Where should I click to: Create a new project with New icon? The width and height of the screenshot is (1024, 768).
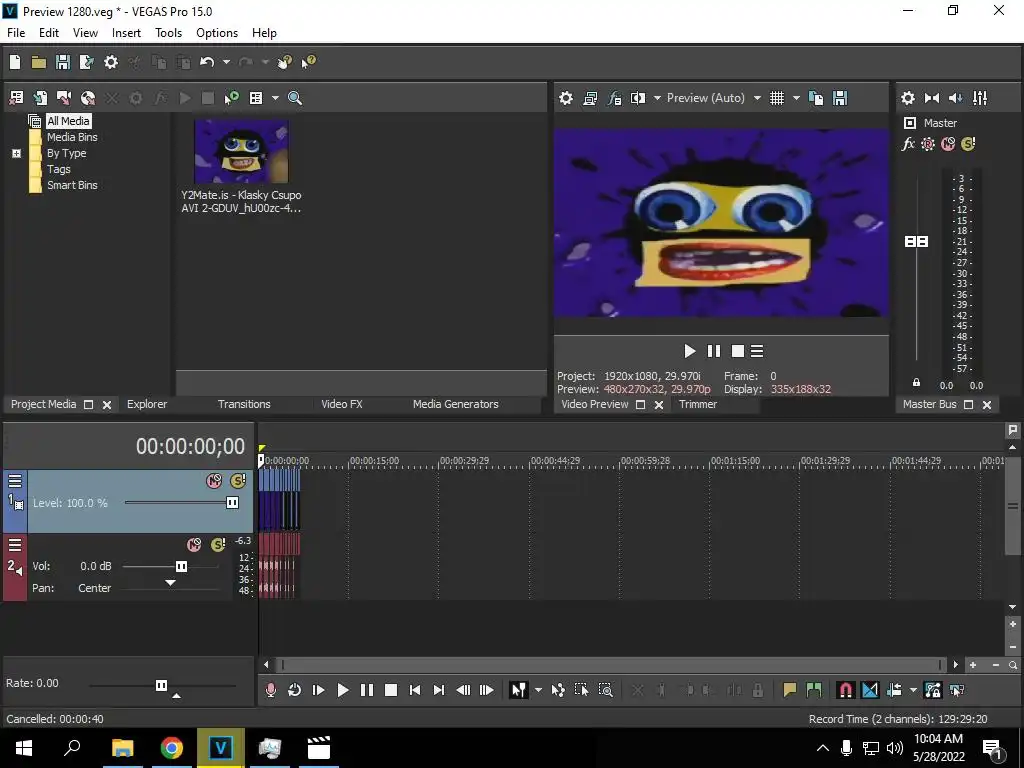click(15, 62)
